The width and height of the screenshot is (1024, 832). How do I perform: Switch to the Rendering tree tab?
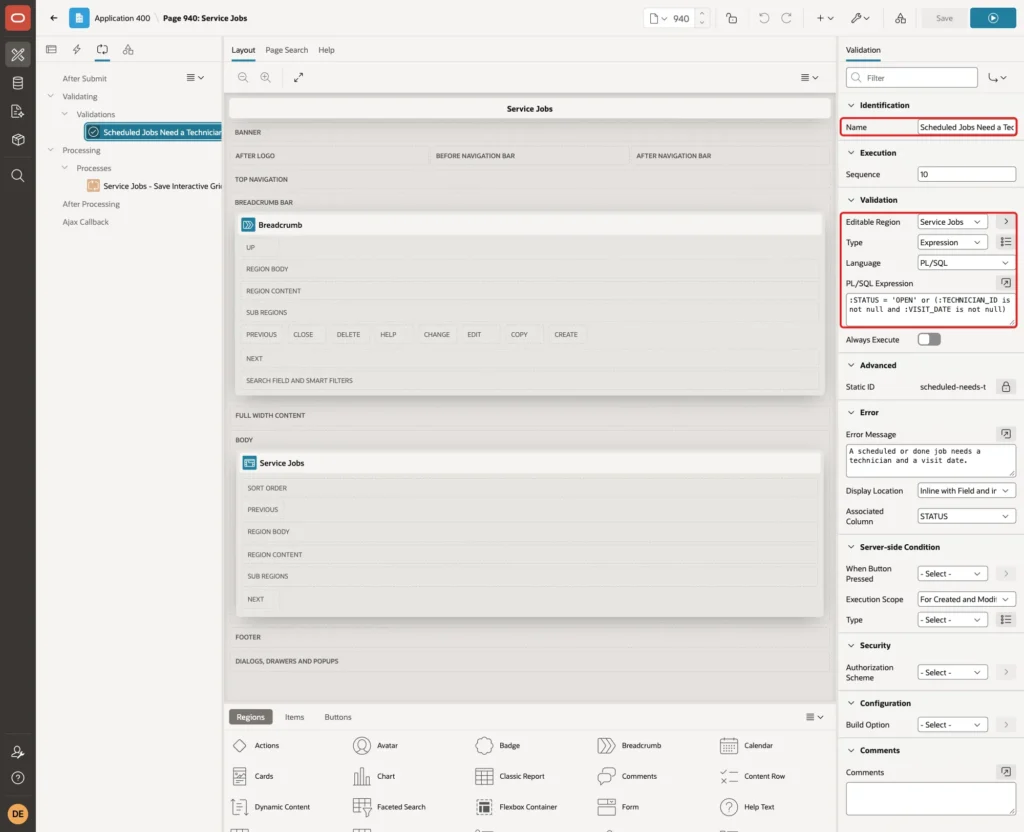[52, 50]
